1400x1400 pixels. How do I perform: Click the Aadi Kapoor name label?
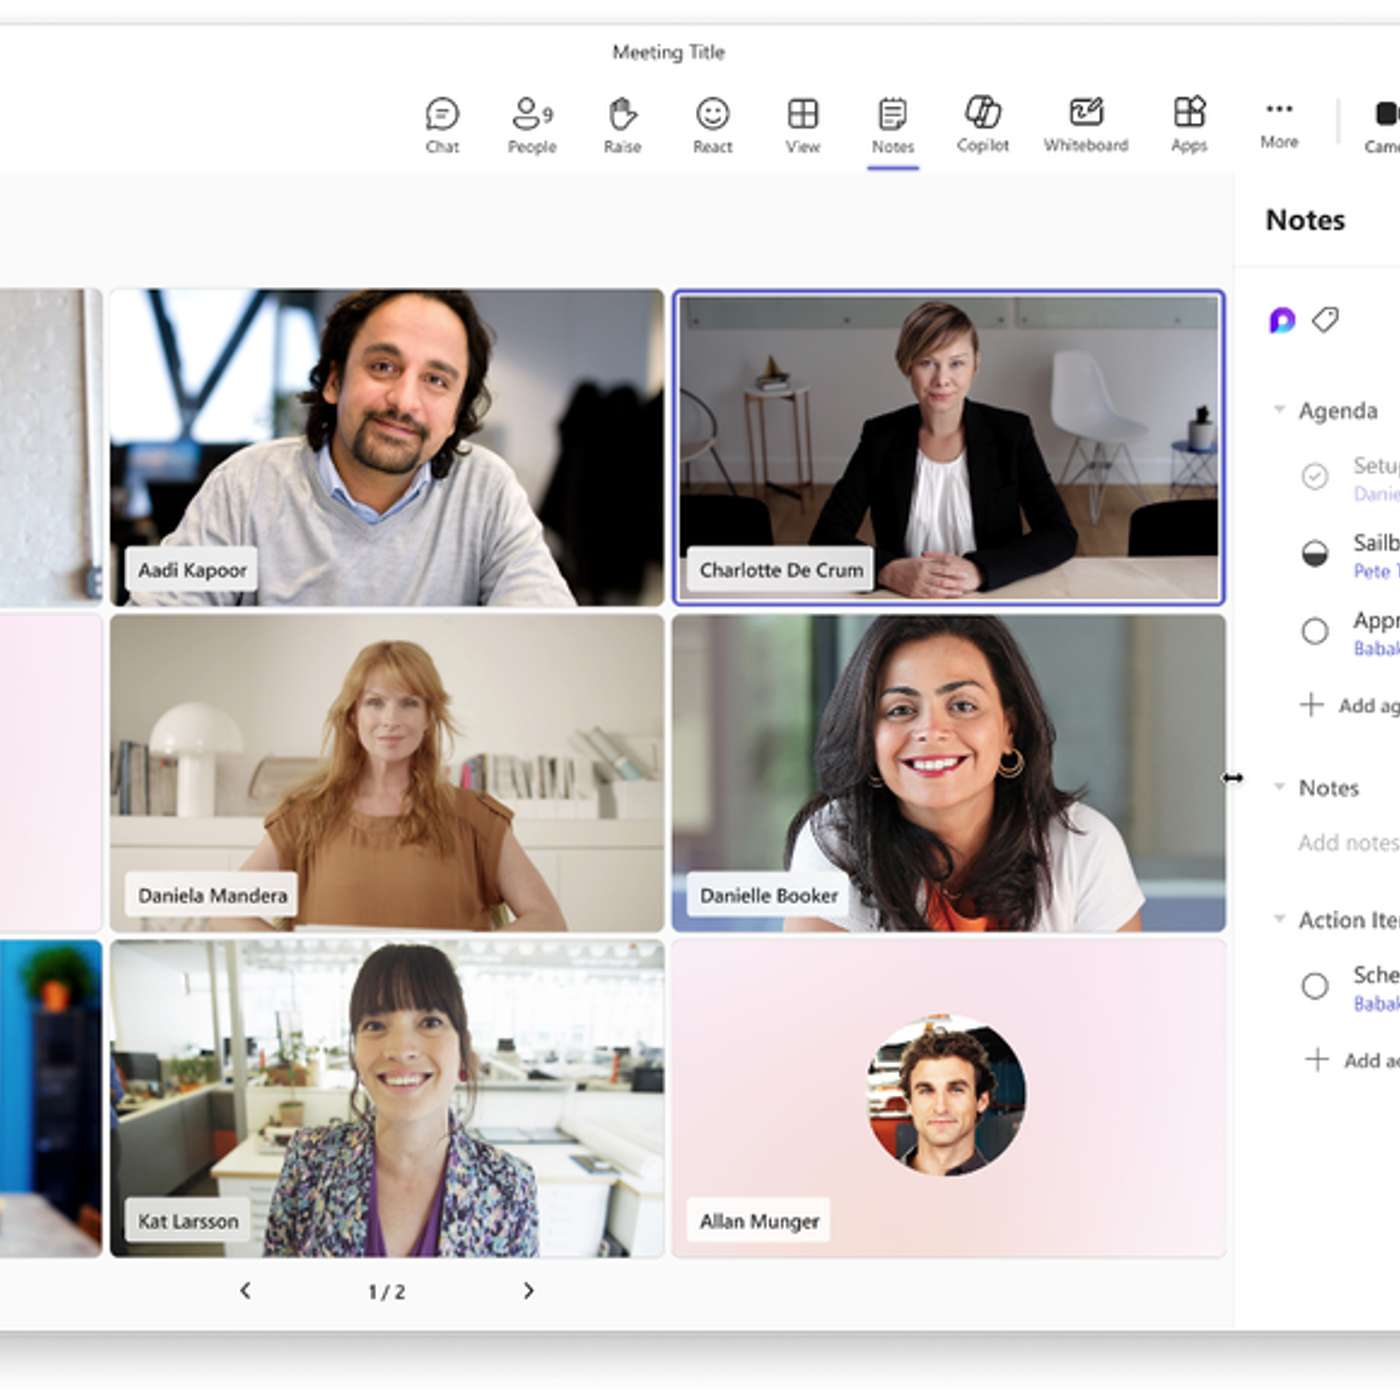(192, 570)
